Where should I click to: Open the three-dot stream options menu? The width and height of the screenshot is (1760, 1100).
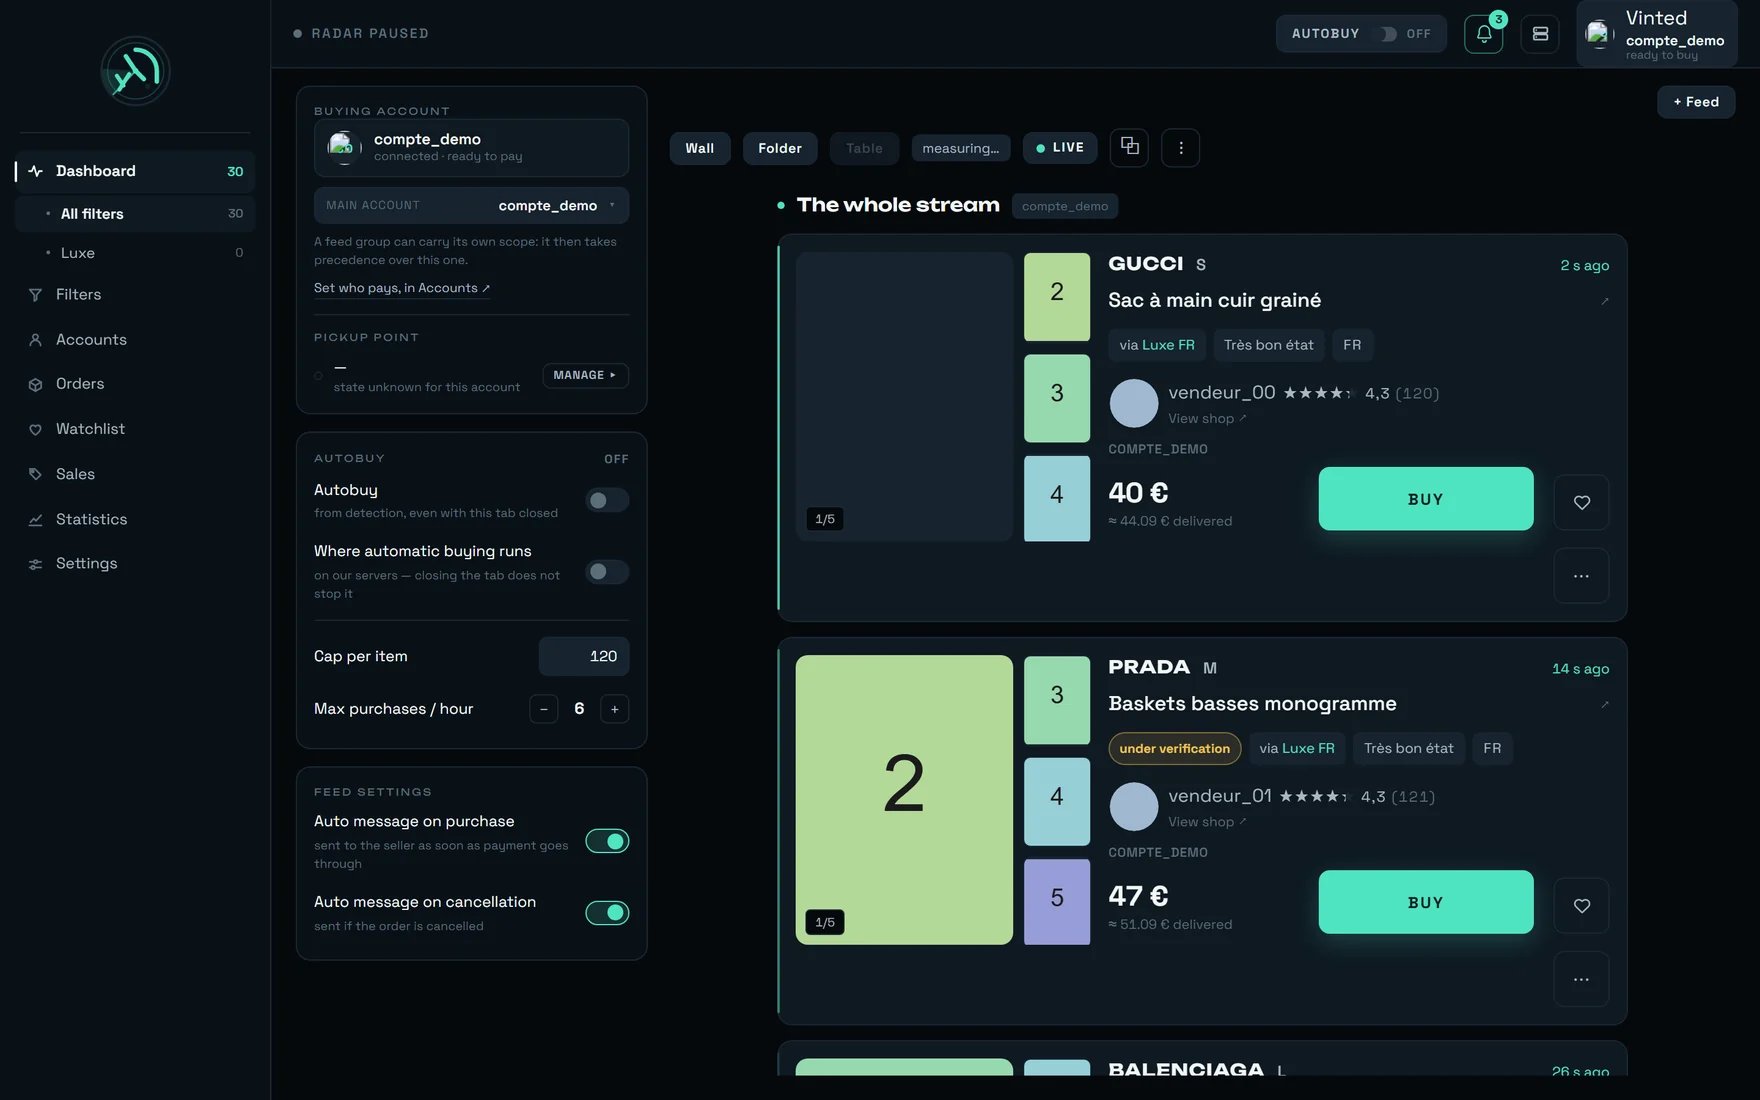[x=1180, y=147]
